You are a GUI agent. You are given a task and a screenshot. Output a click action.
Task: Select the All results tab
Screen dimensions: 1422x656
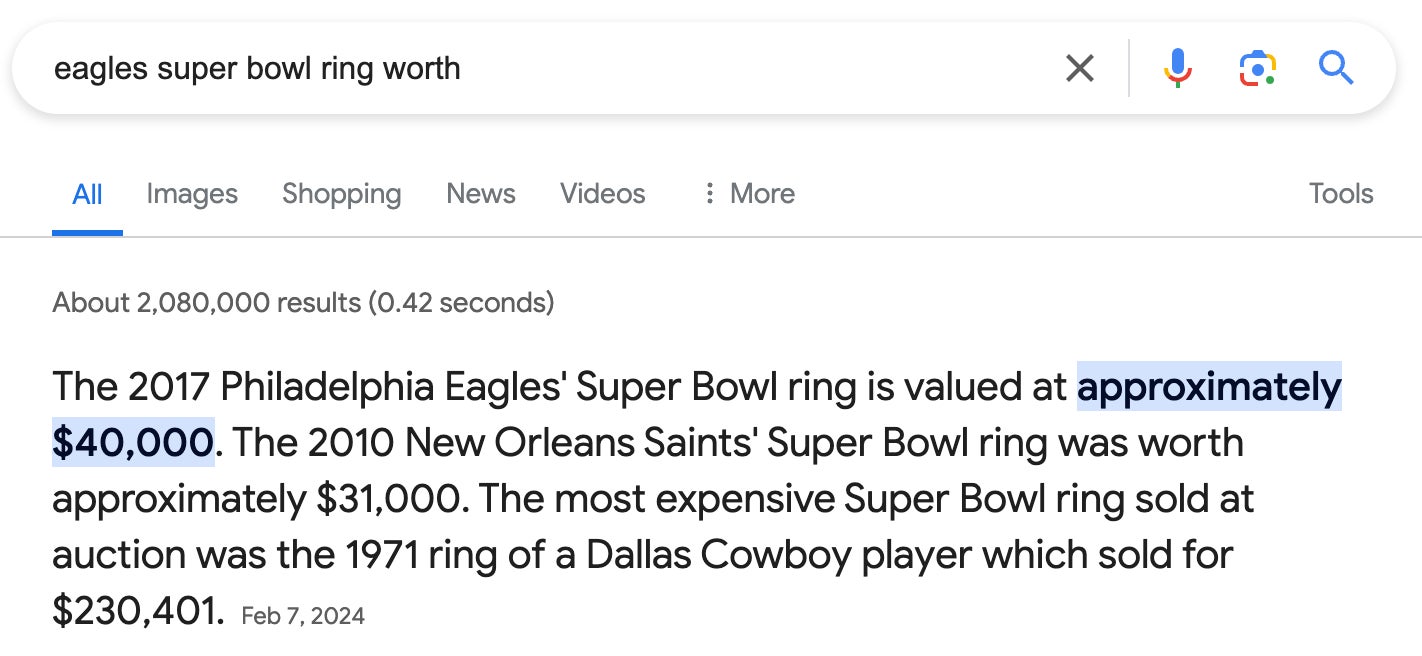coord(87,194)
